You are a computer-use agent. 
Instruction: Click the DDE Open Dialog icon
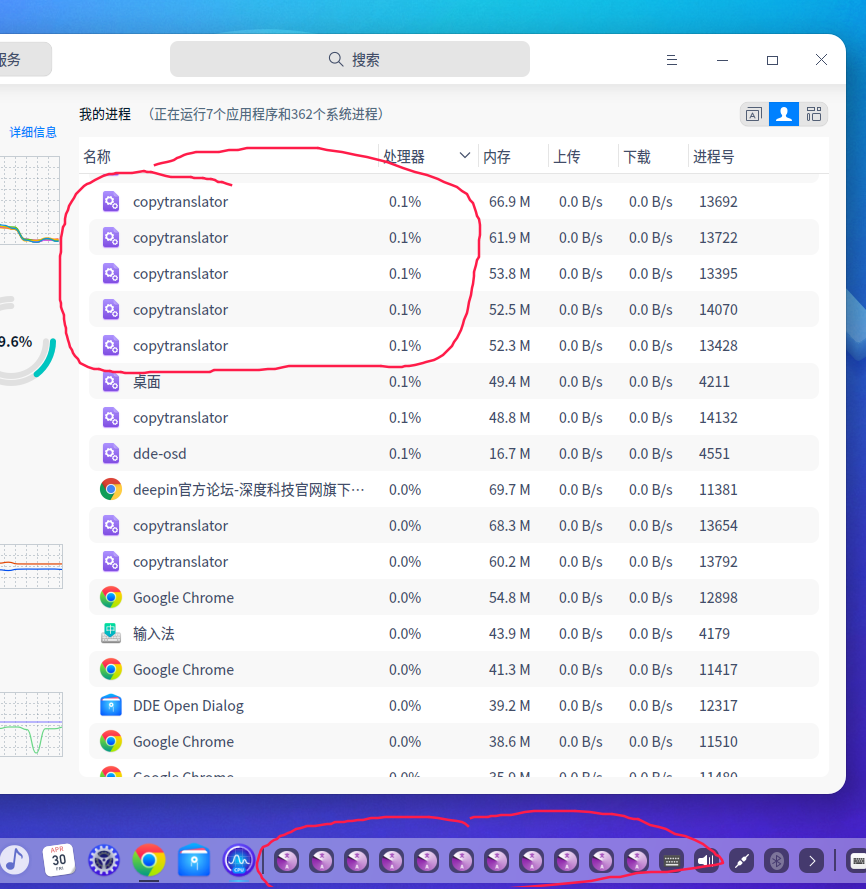(x=111, y=705)
